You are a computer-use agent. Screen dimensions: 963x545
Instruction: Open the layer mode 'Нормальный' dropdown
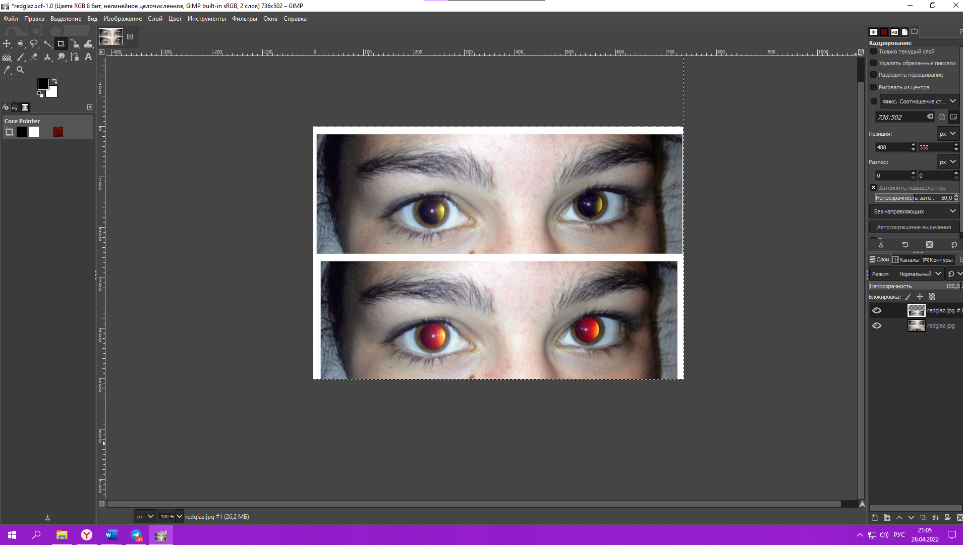(906, 274)
